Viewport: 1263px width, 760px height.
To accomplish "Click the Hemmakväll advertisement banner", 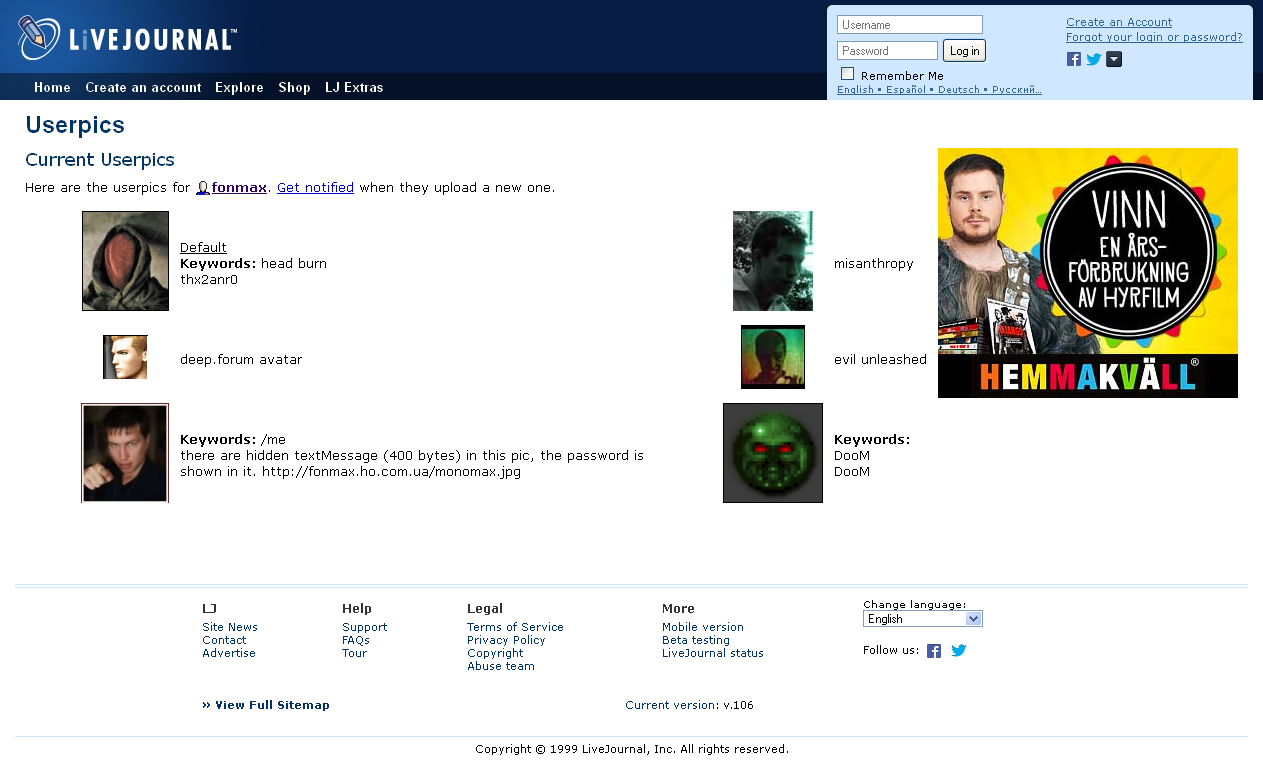I will tap(1088, 273).
